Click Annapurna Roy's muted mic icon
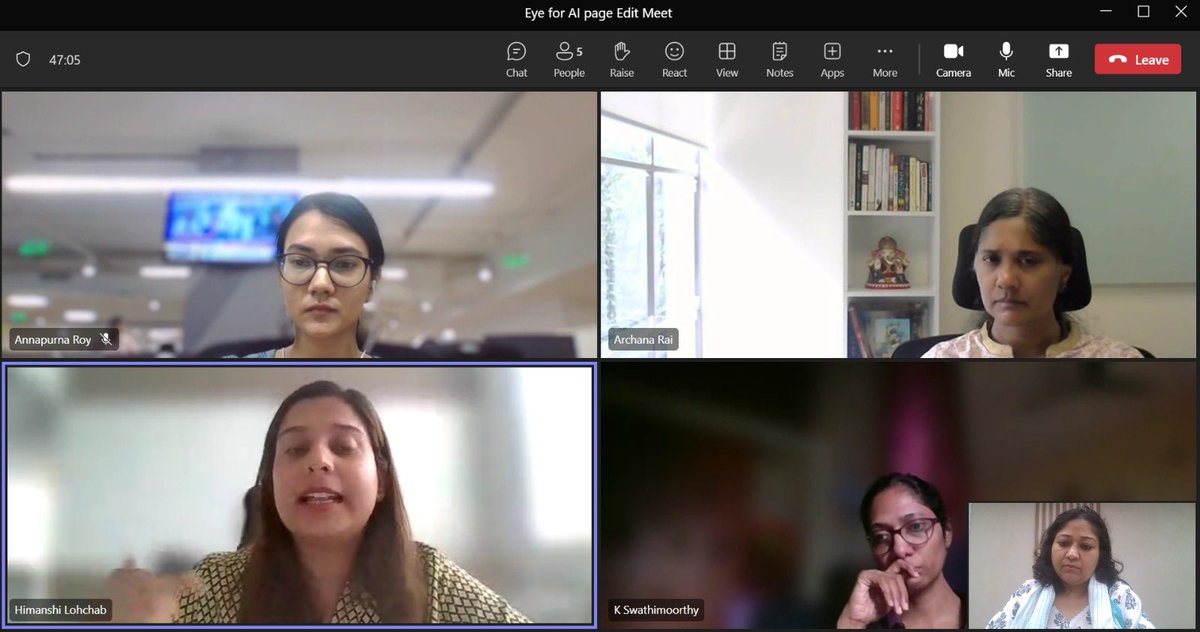This screenshot has height=632, width=1200. pos(106,340)
